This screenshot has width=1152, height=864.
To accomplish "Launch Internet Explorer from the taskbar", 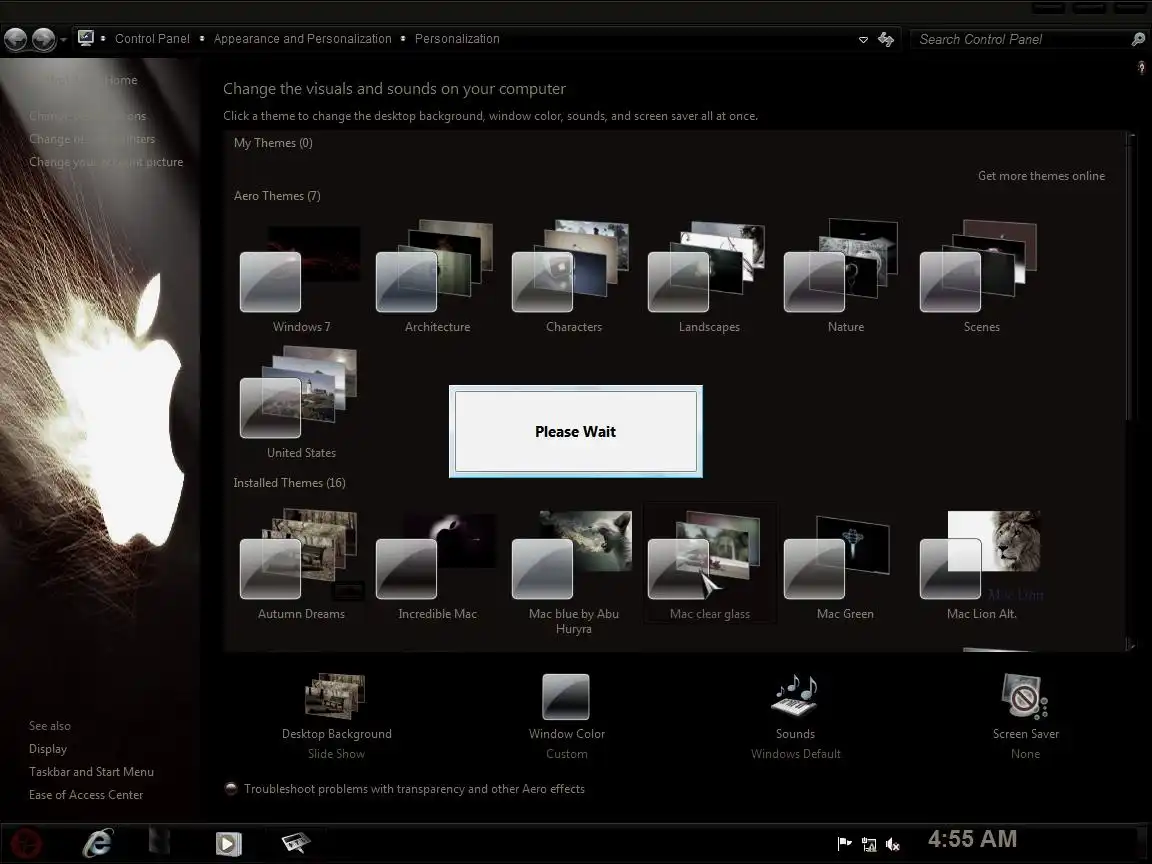I will [97, 843].
